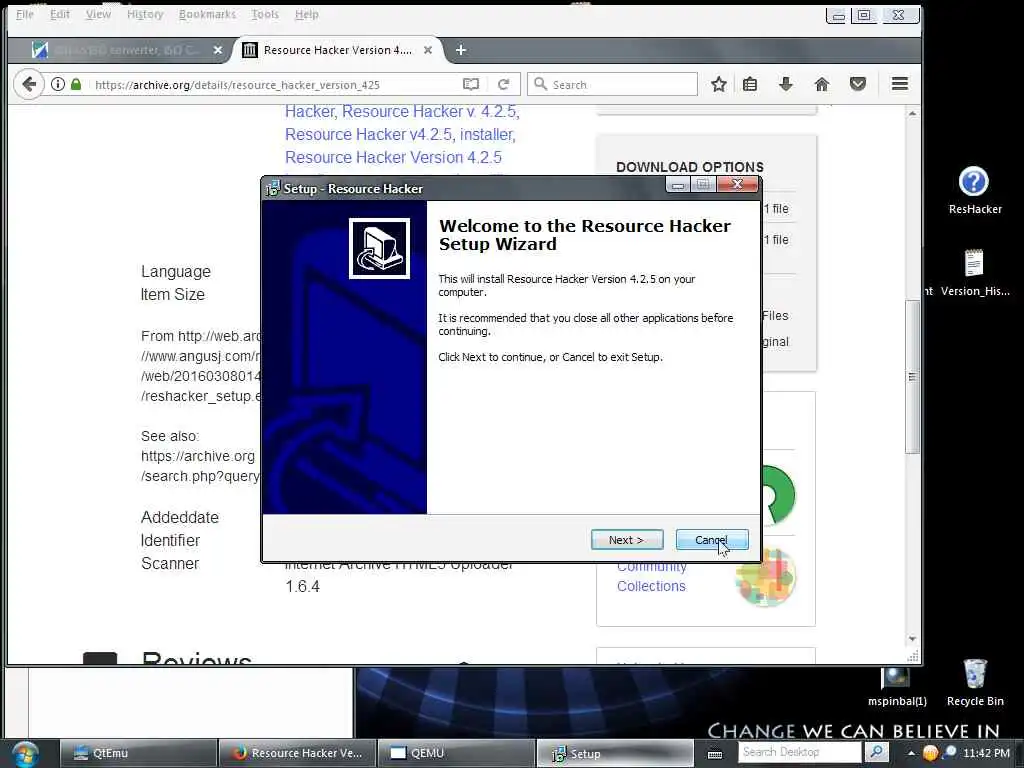Open the Help menu

coord(306,14)
